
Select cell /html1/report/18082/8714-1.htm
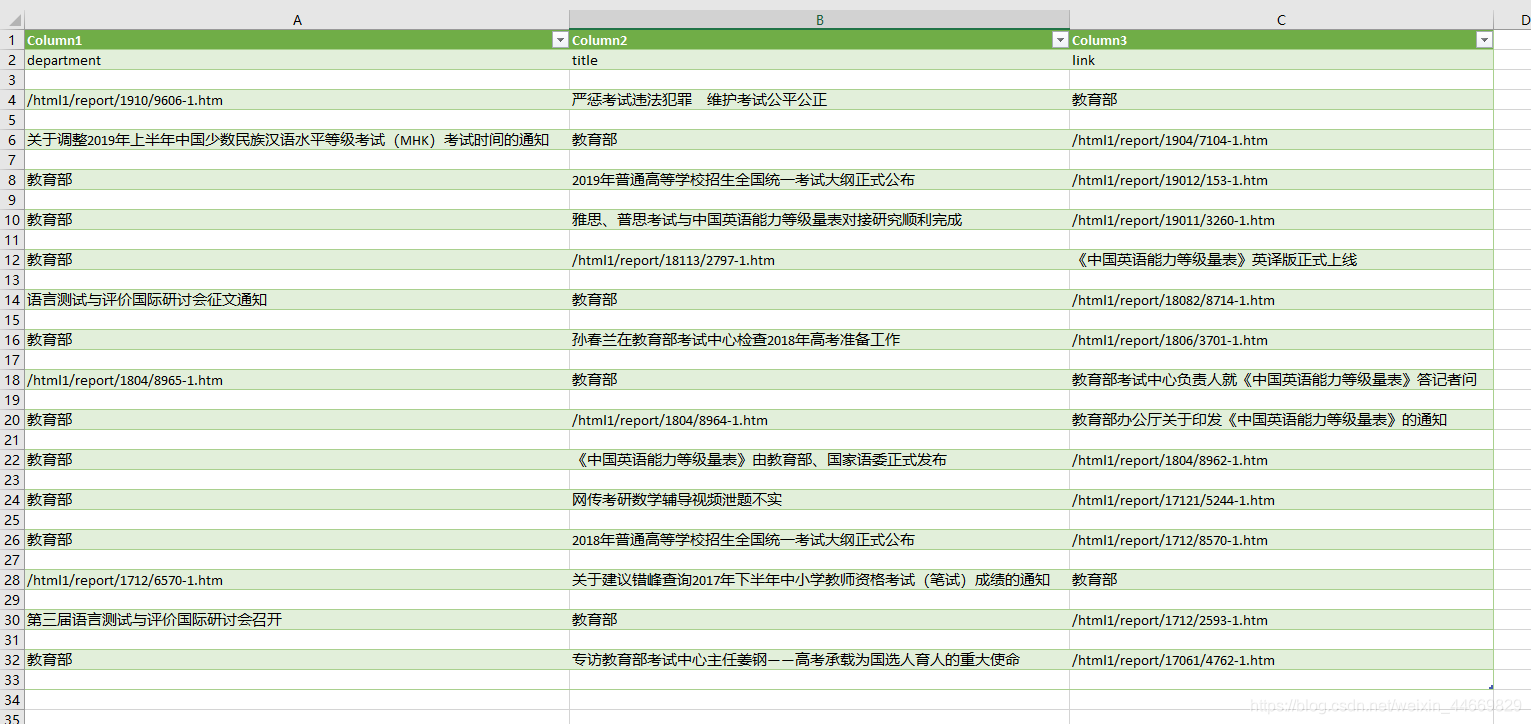pos(1281,300)
